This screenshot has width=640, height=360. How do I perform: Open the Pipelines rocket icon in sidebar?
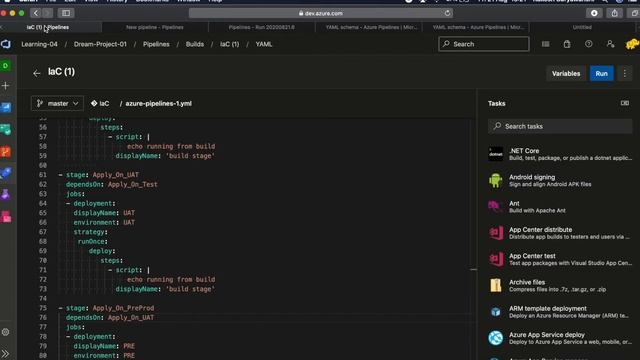pyautogui.click(x=6, y=173)
